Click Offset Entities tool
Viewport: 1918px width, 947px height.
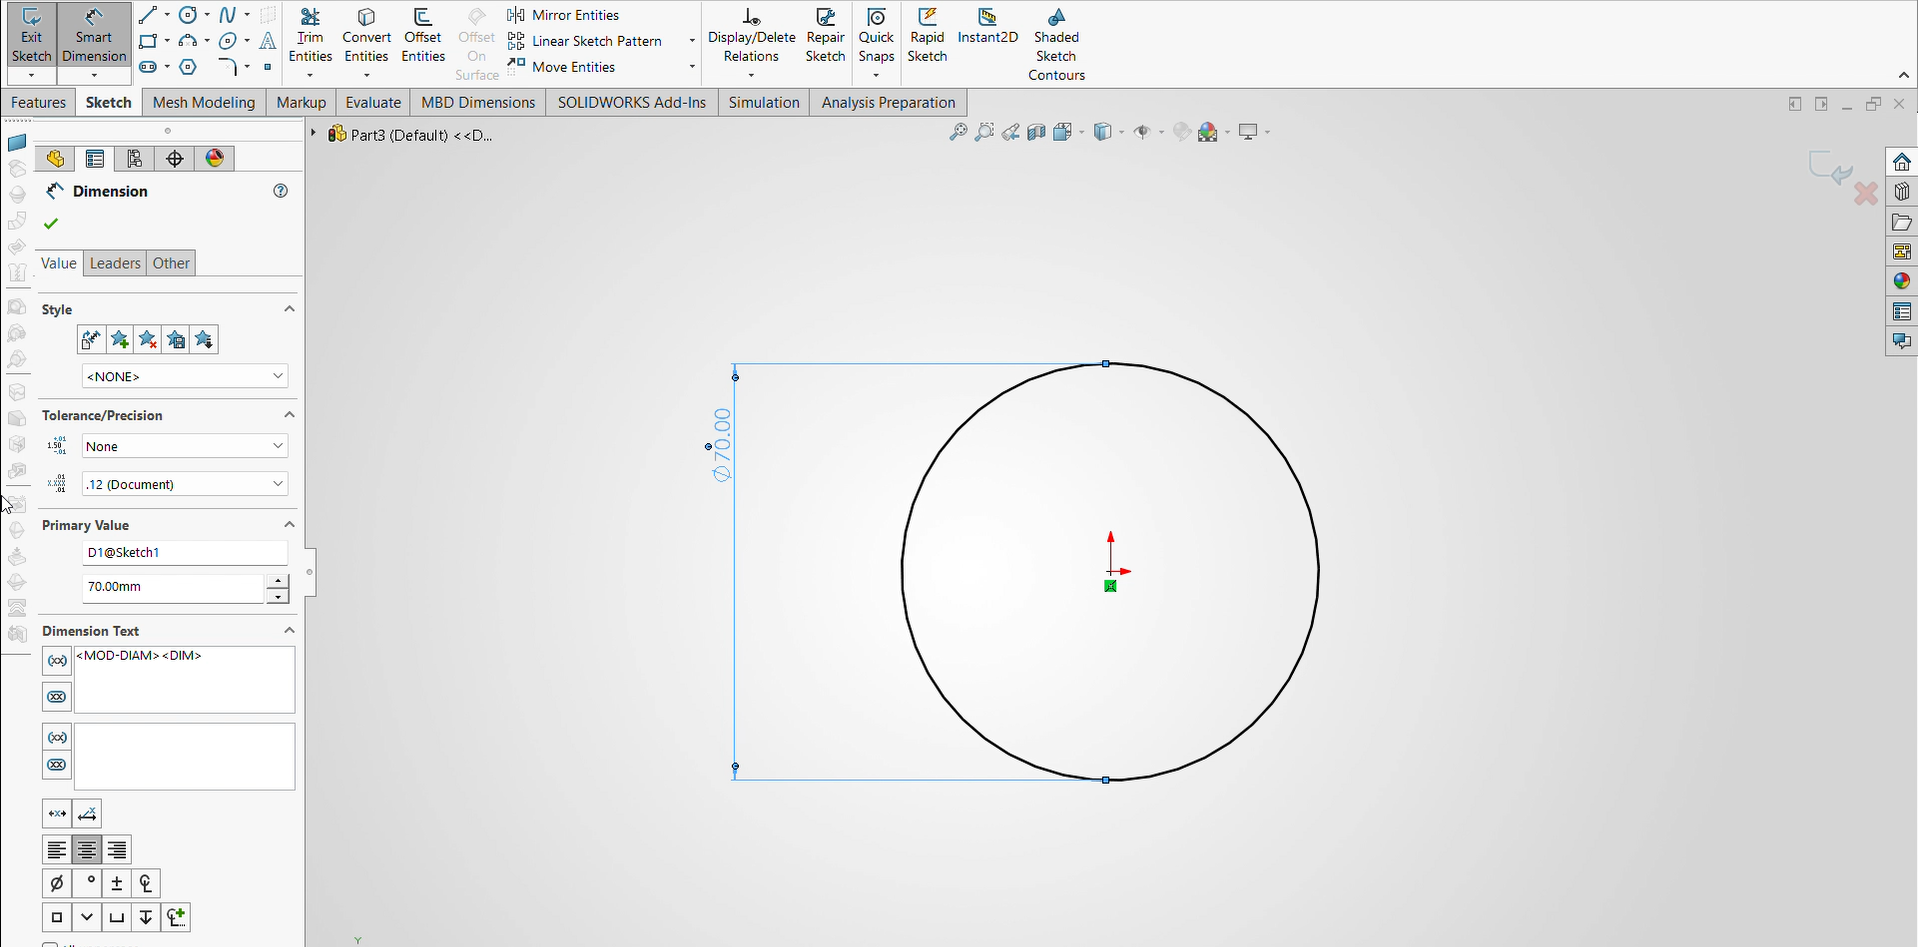coord(423,37)
